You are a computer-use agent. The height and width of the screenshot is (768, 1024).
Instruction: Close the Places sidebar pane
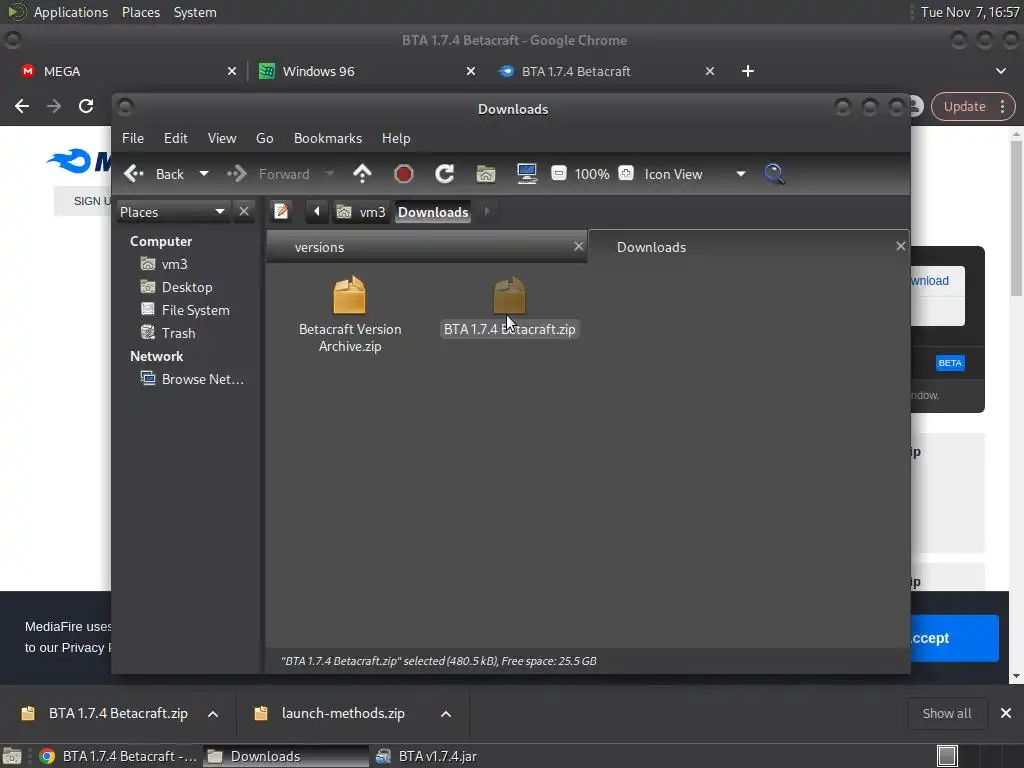(x=244, y=212)
